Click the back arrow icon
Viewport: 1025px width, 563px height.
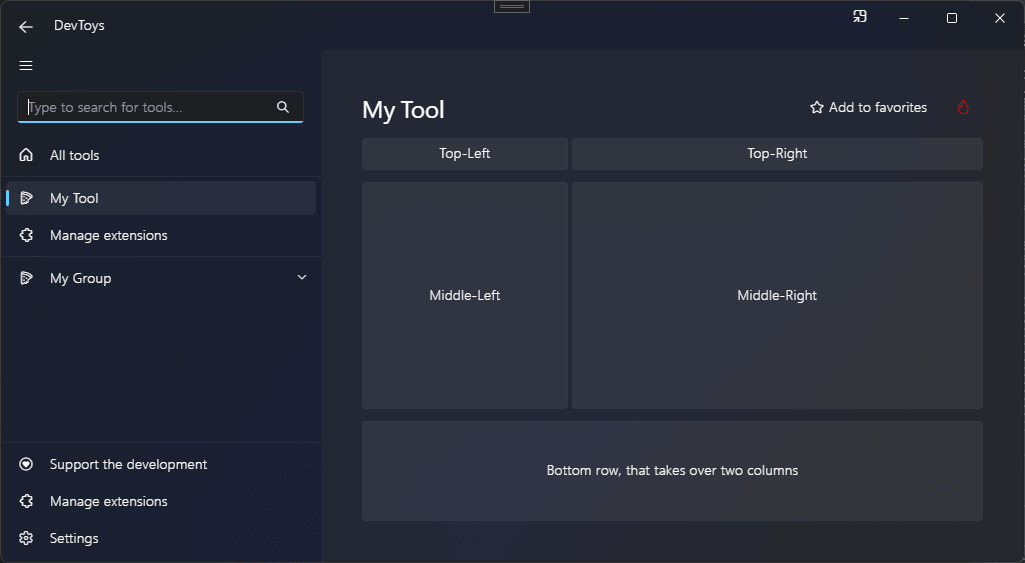tap(25, 26)
